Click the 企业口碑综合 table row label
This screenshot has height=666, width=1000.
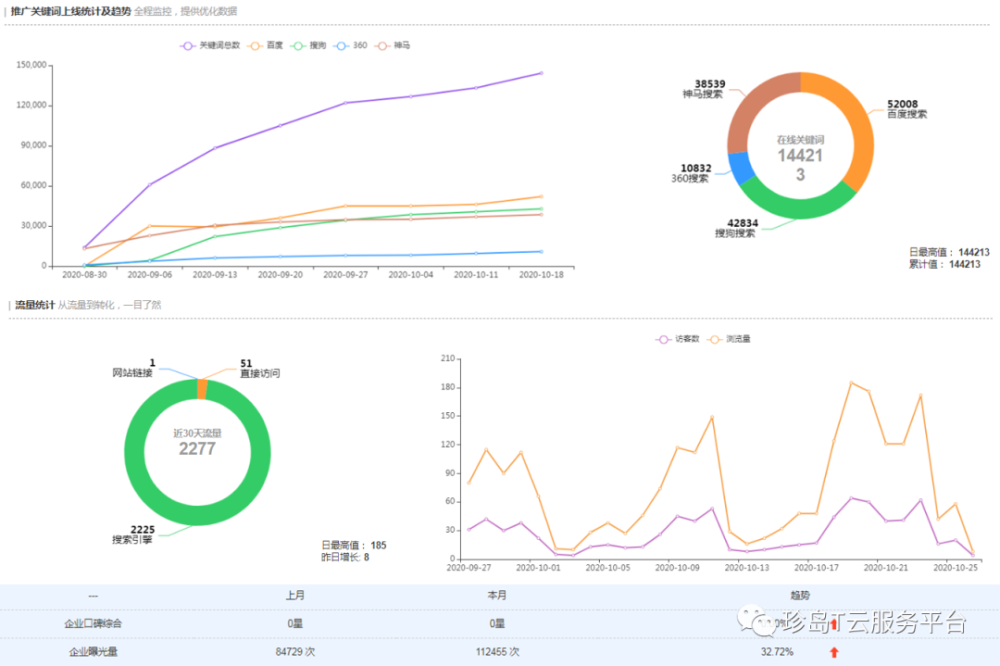pos(93,624)
